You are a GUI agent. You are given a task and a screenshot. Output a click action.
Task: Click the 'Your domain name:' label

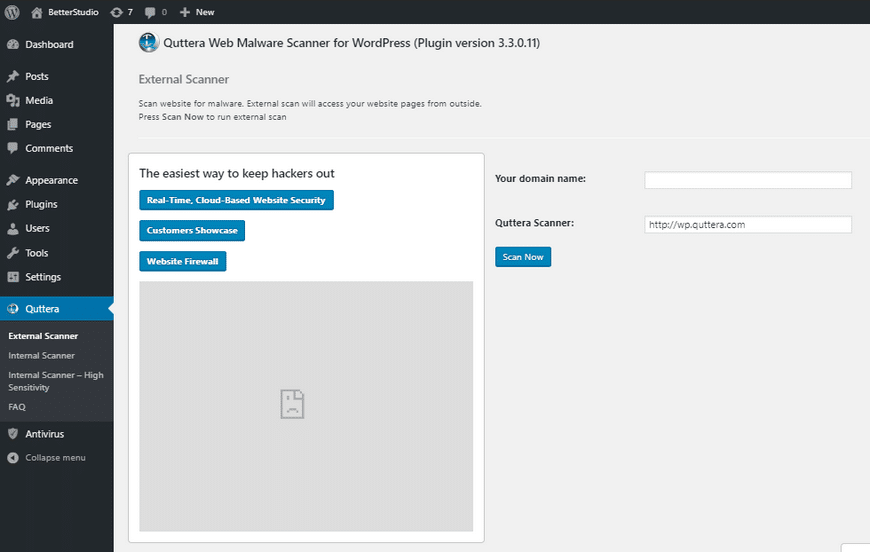(540, 179)
